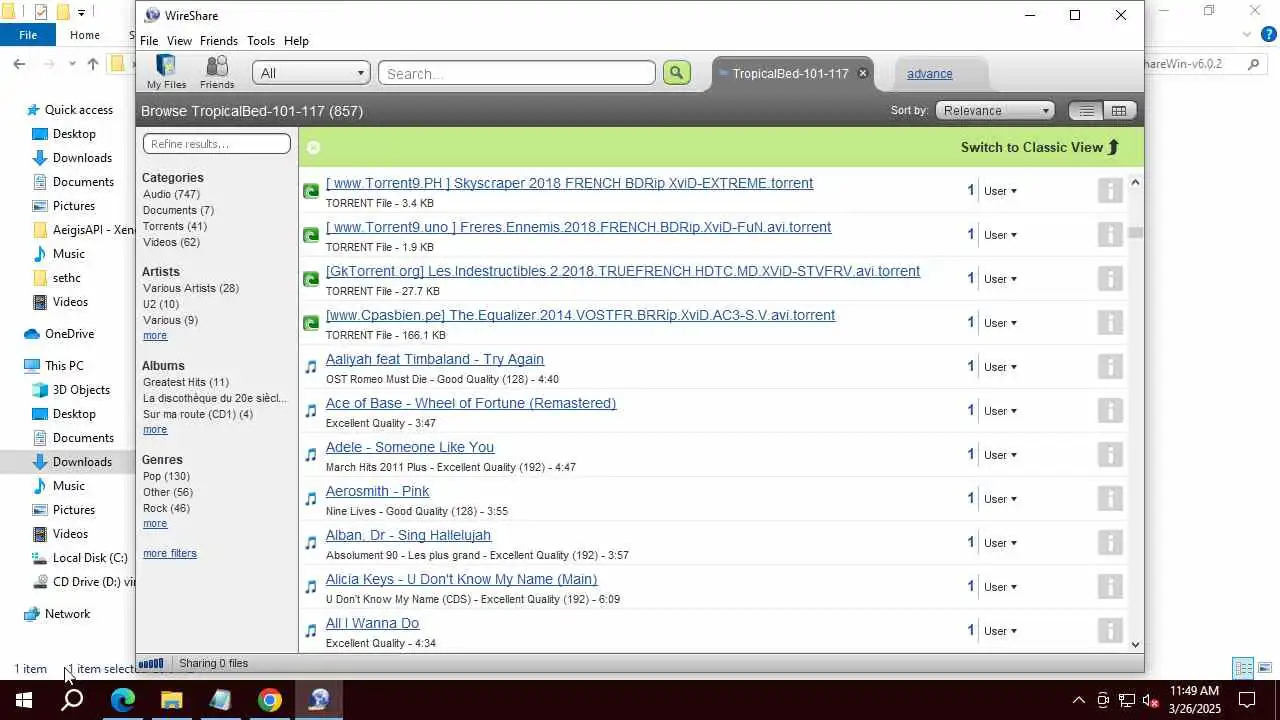Show more Genres via more link
The height and width of the screenshot is (720, 1280).
tap(155, 523)
